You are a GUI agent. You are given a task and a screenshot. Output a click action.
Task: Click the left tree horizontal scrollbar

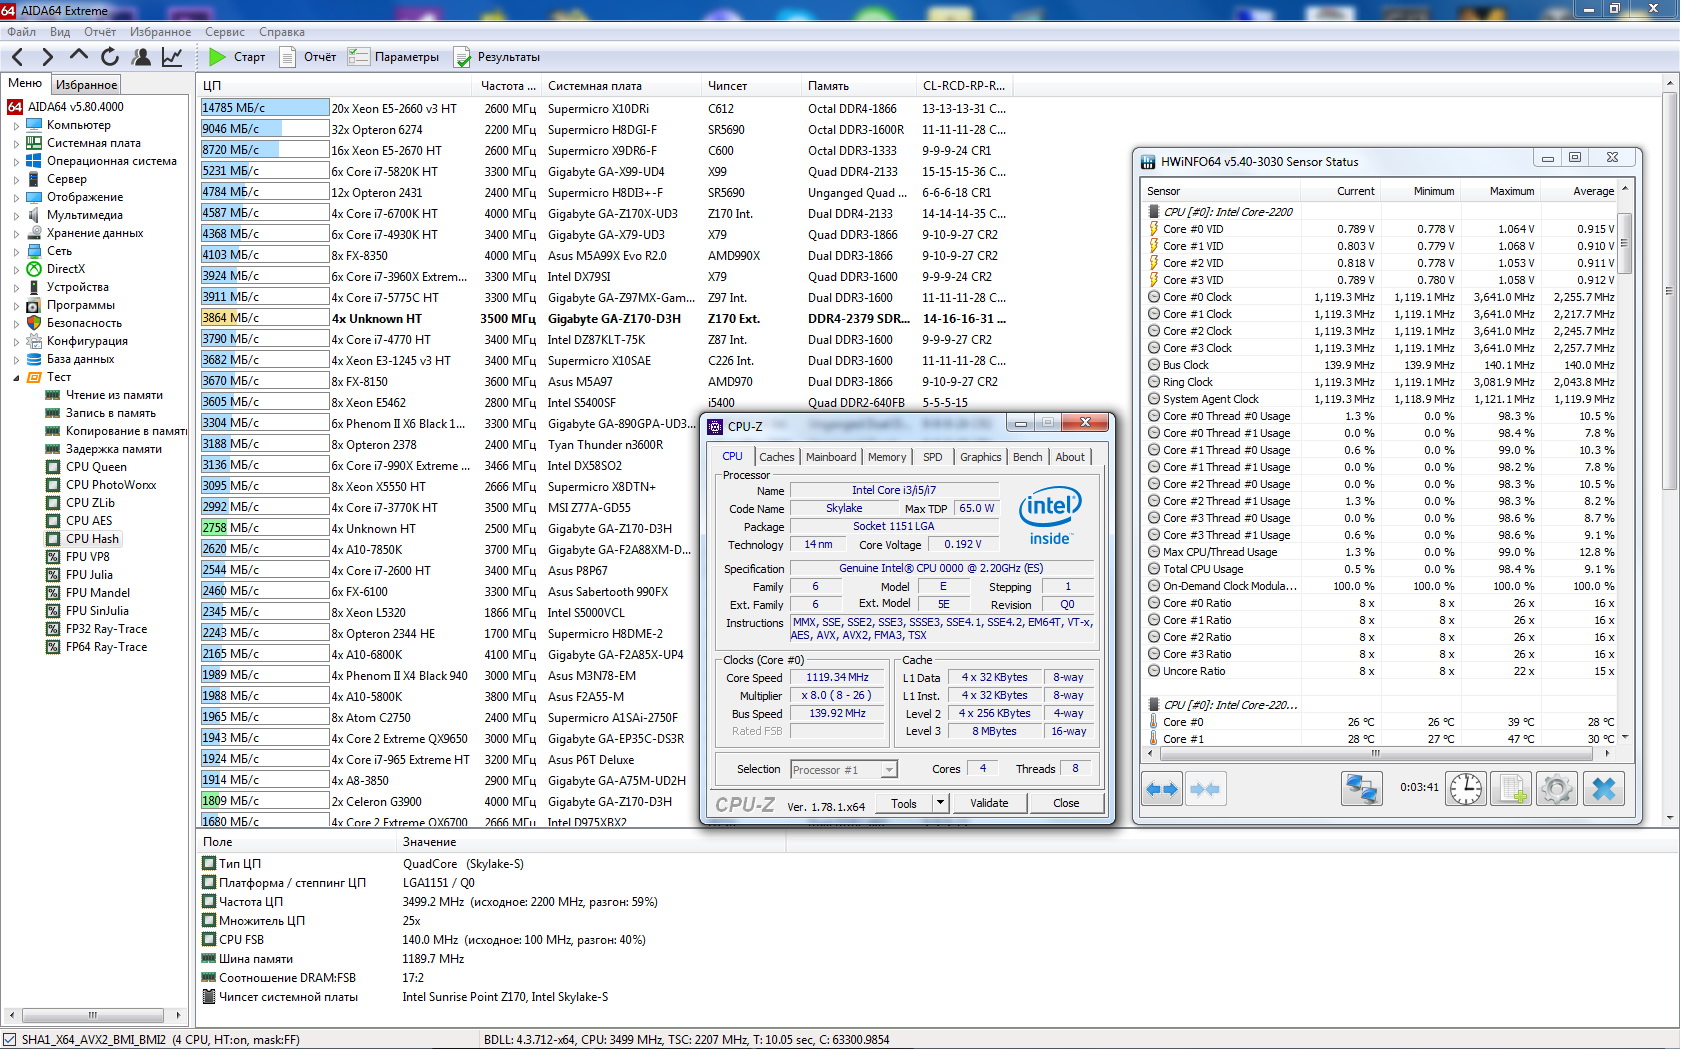tap(93, 1015)
